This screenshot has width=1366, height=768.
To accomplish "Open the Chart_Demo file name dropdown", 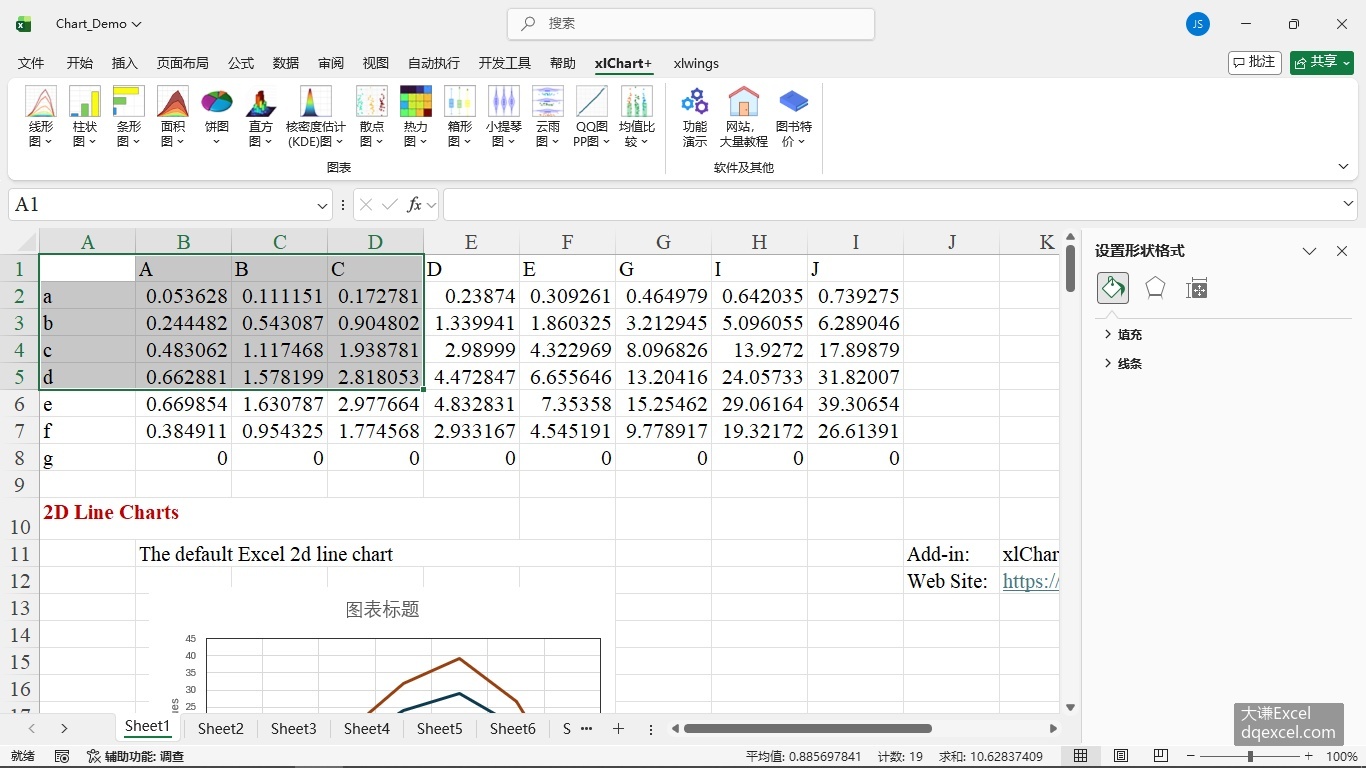I will coord(99,24).
